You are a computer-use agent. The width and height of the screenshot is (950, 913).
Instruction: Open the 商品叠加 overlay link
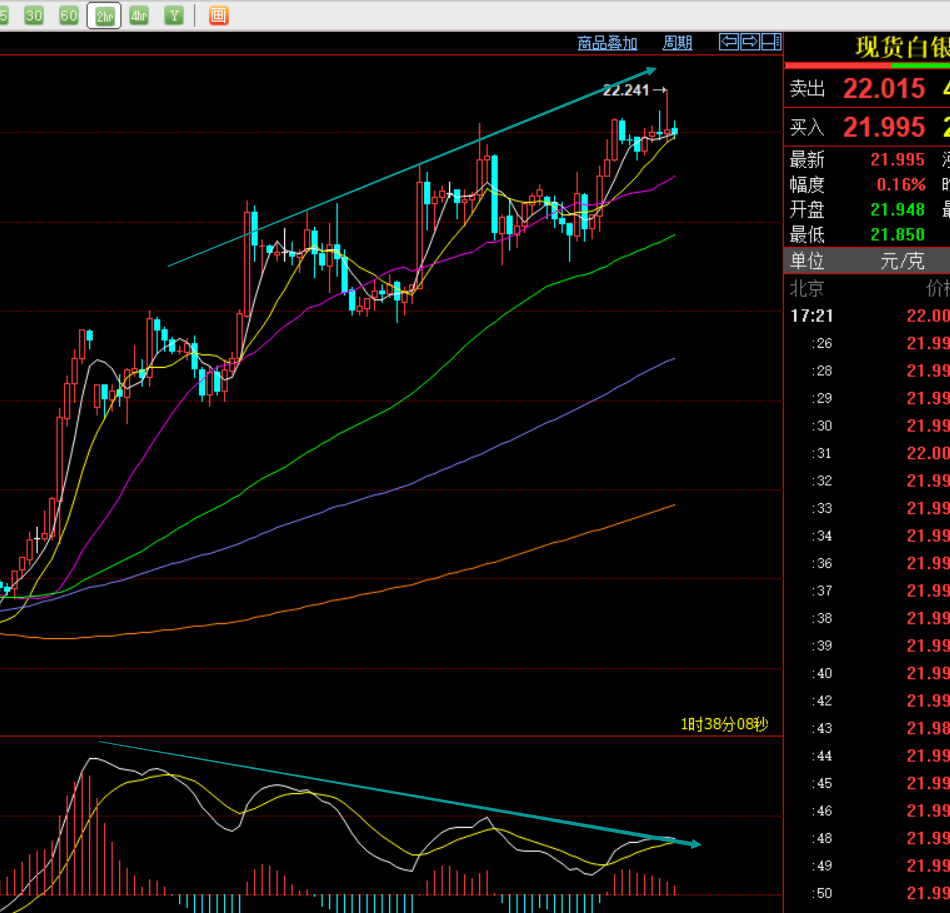point(607,43)
